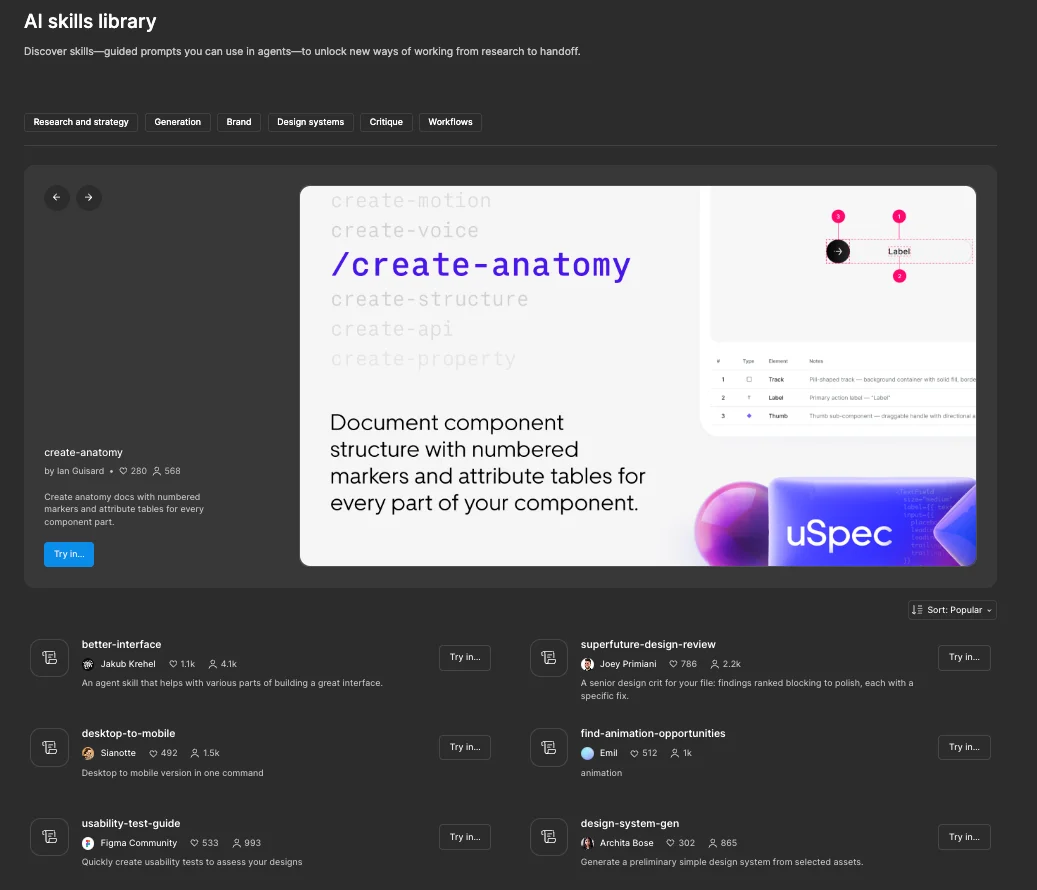The height and width of the screenshot is (890, 1037).
Task: Click the desktop-to-mobile skill icon
Action: (50, 747)
